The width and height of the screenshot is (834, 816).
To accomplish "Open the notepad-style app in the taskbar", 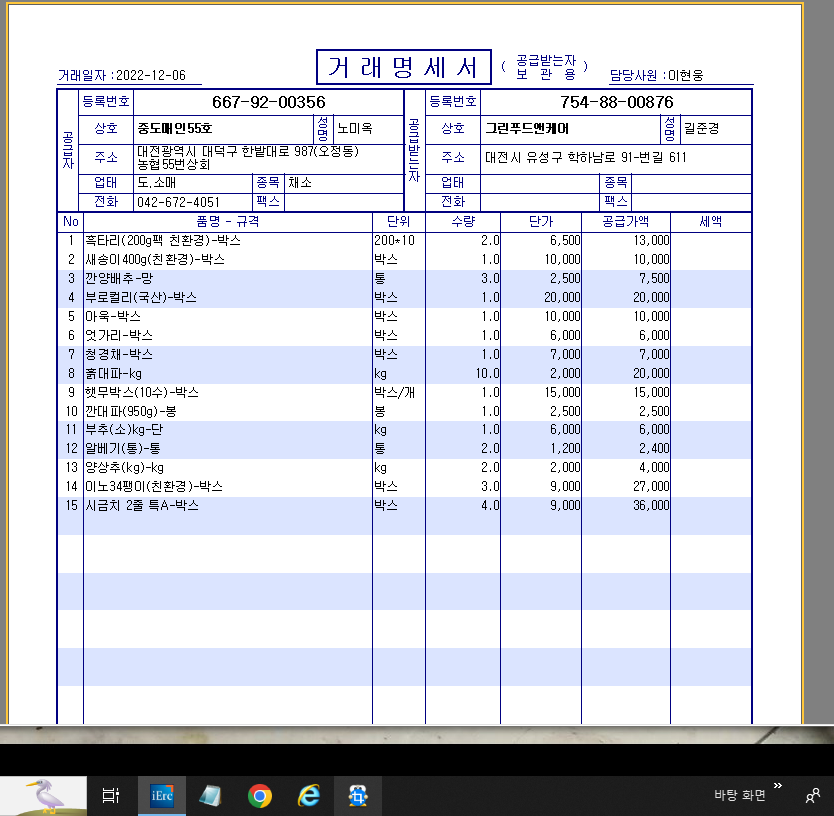I will 211,796.
